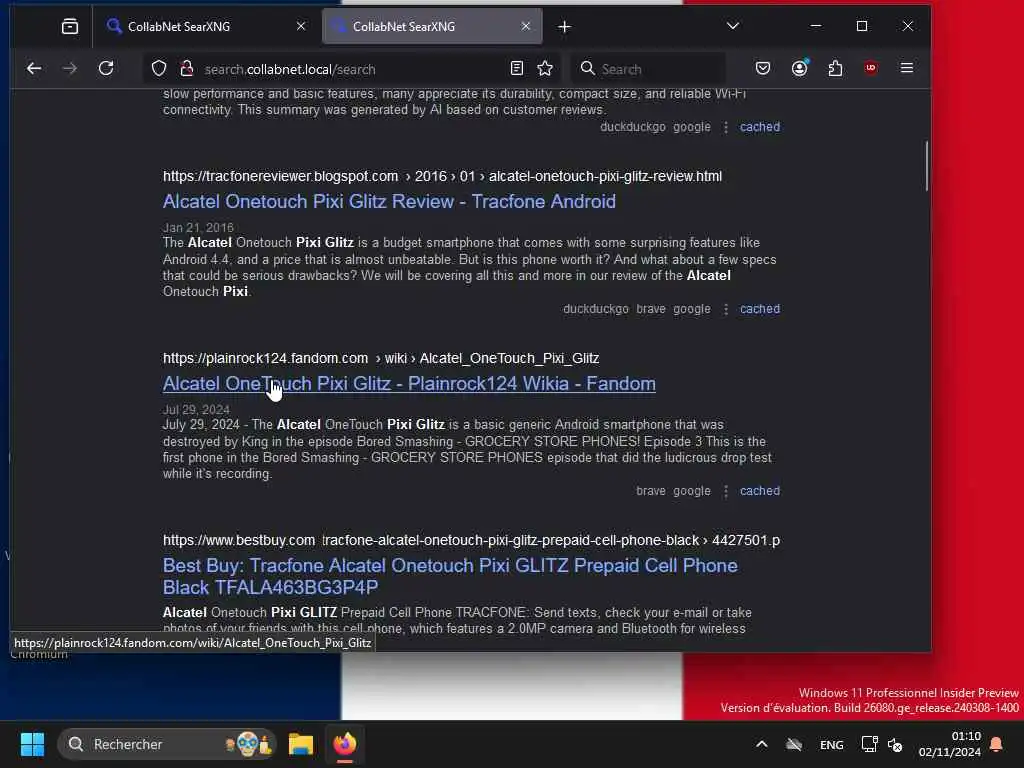1024x768 pixels.
Task: Click the OneDrive cloud tray icon
Action: click(794, 744)
